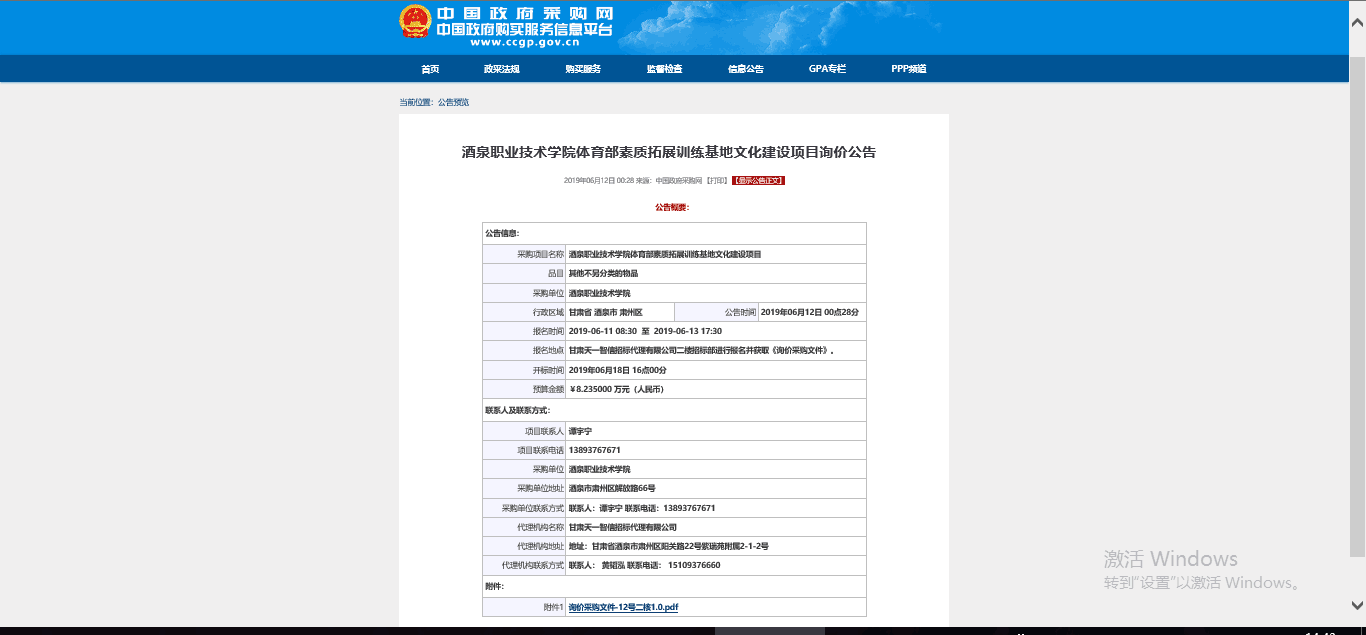The image size is (1366, 635).
Task: Click the national emblem logo icon
Action: click(415, 22)
